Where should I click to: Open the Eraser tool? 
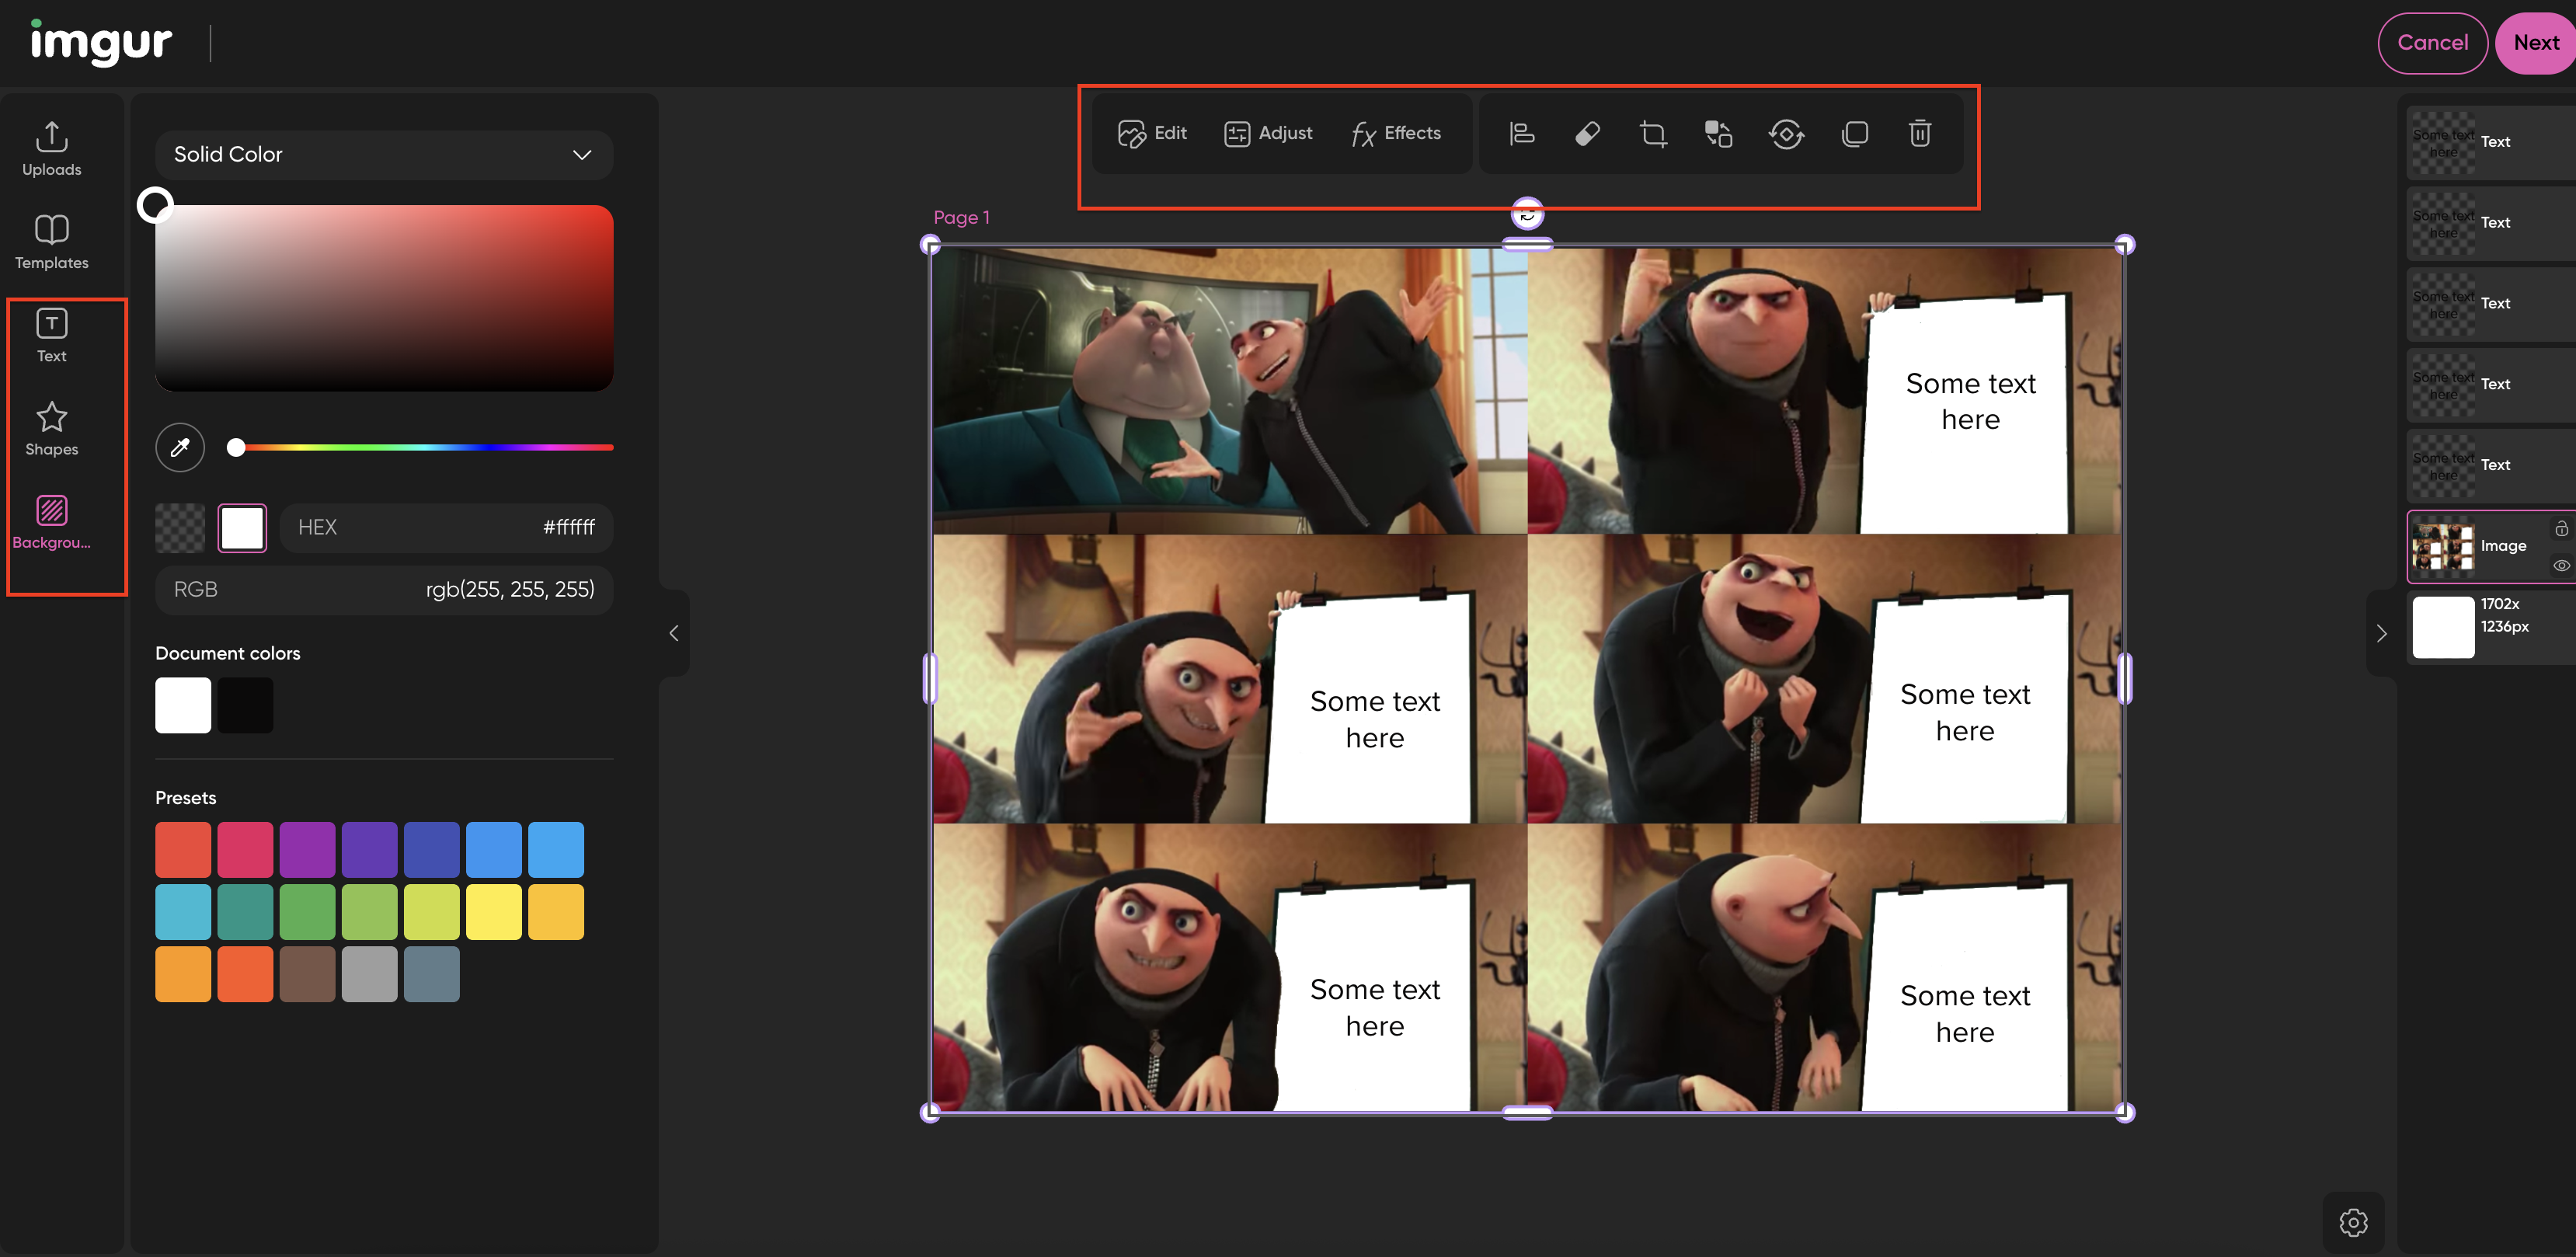pyautogui.click(x=1587, y=133)
